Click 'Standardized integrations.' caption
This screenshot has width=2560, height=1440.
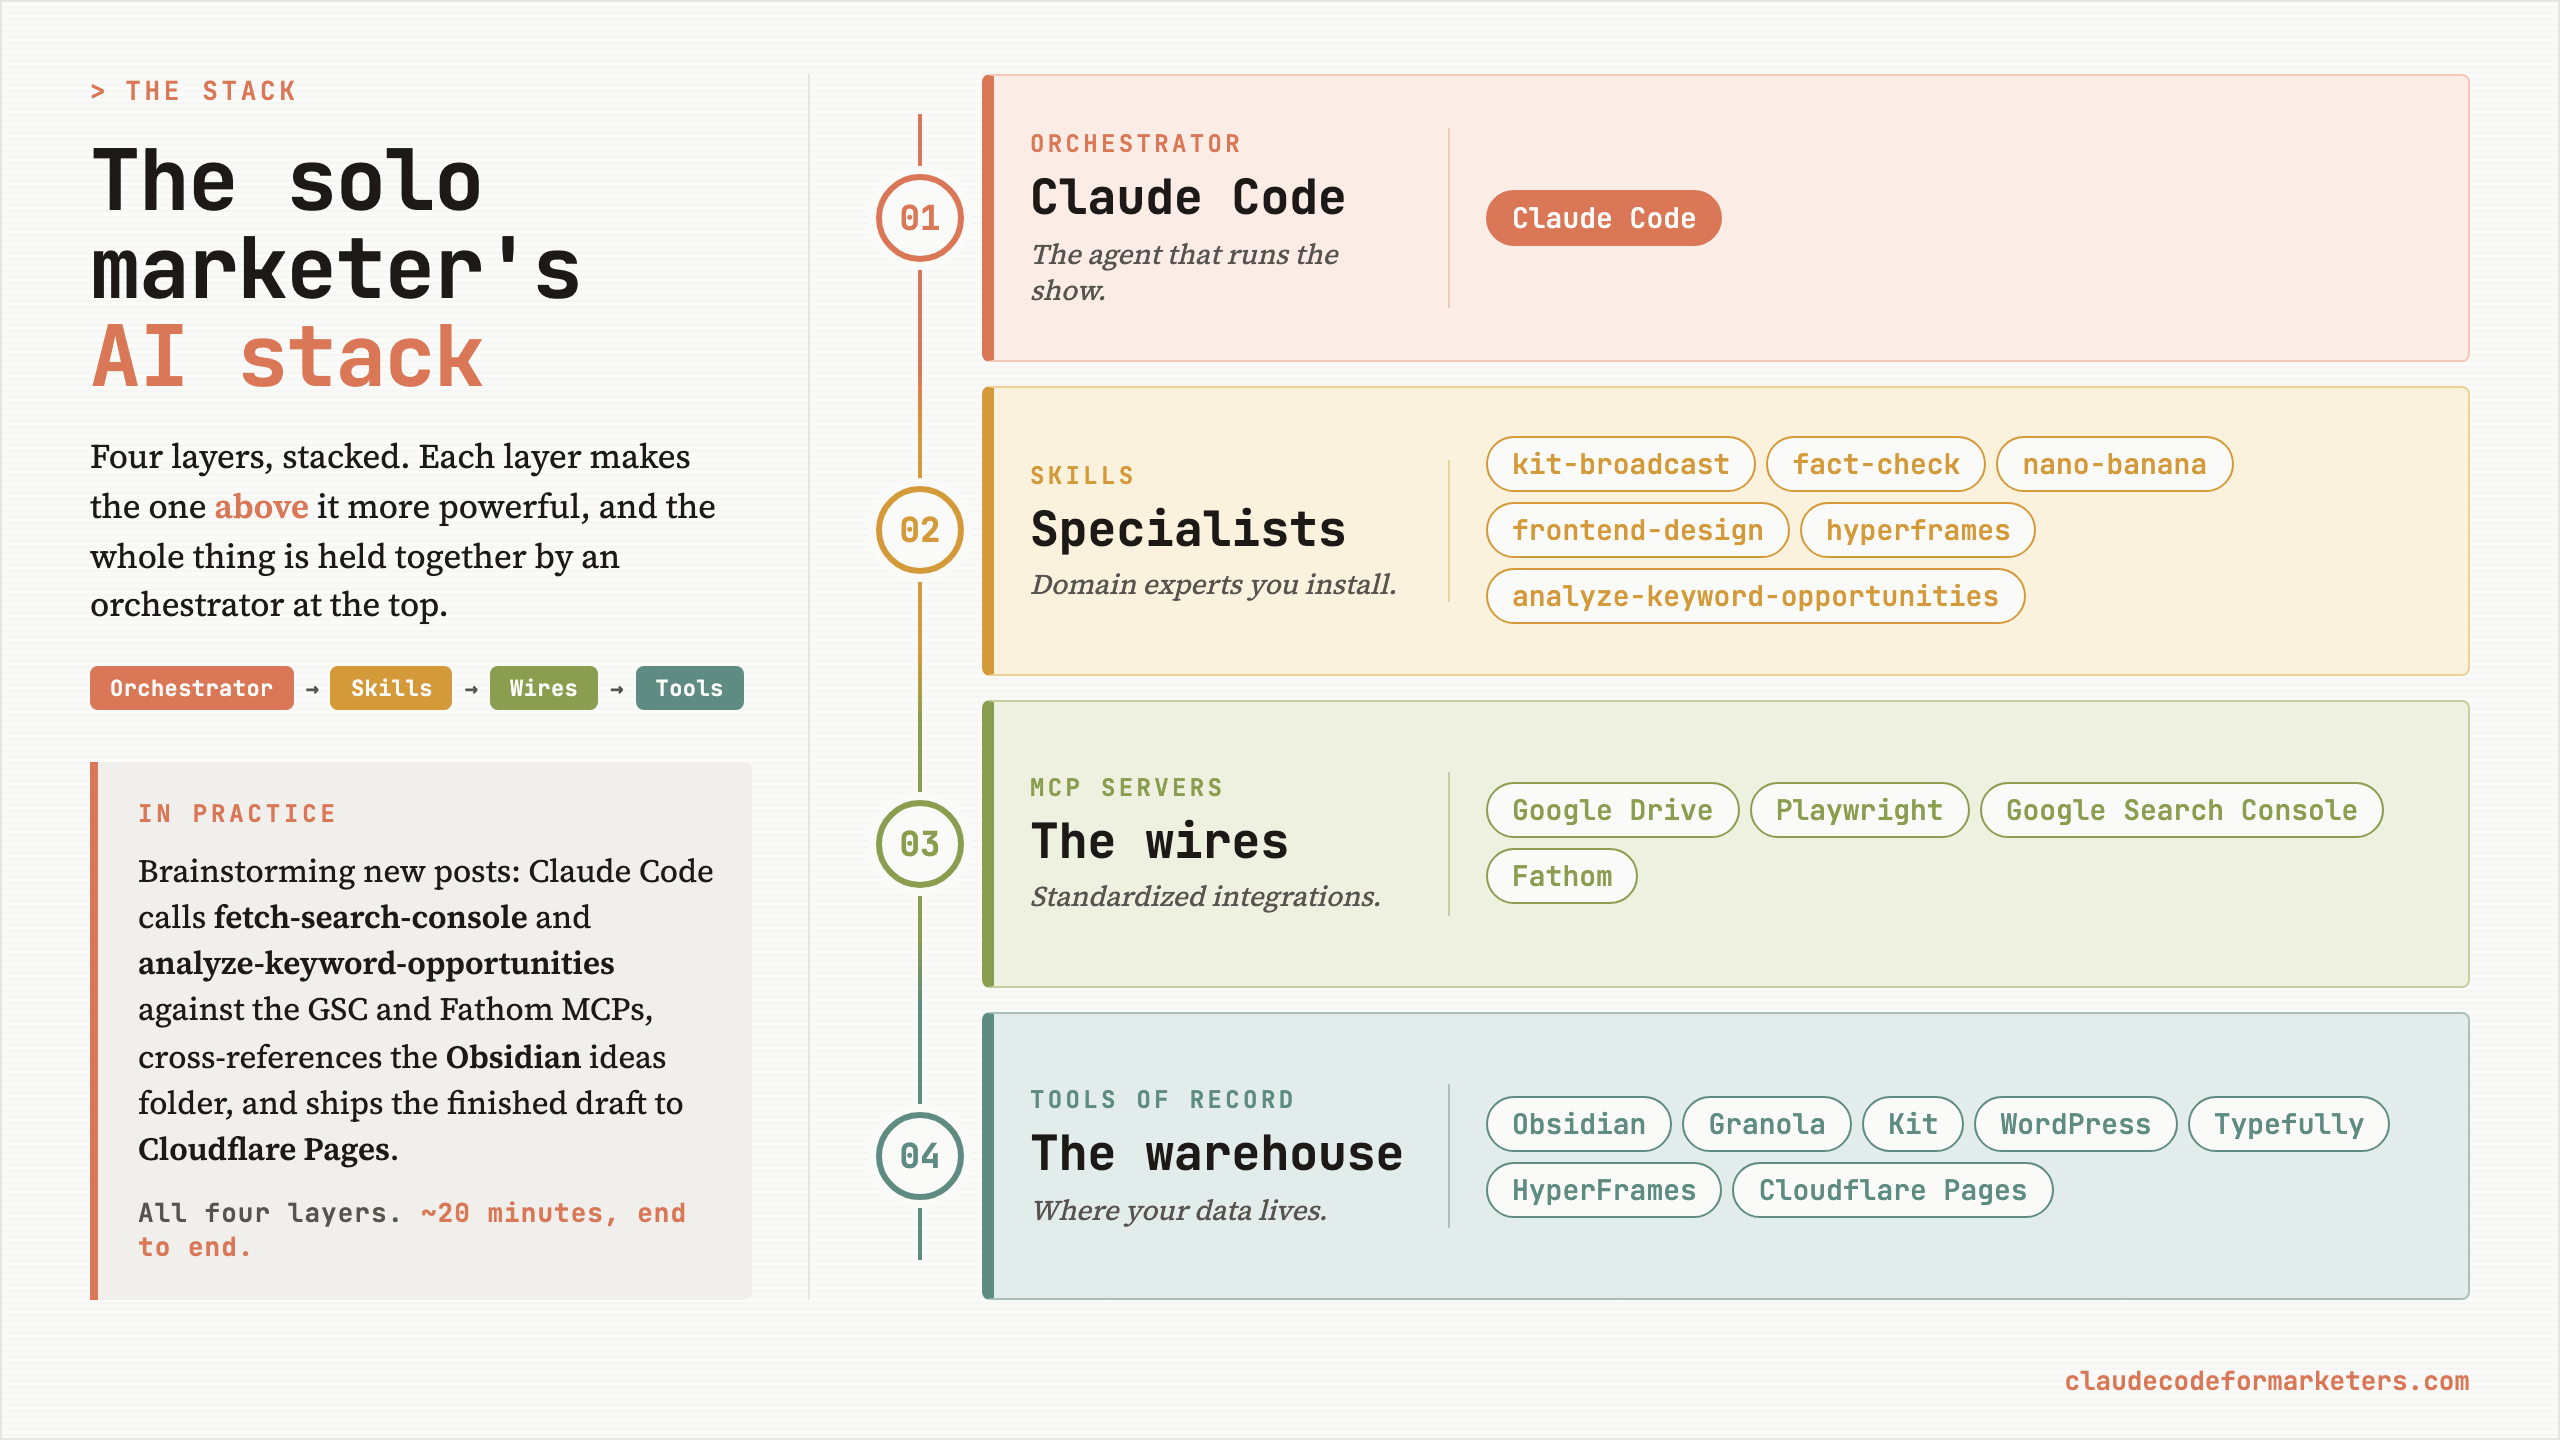pyautogui.click(x=1205, y=897)
